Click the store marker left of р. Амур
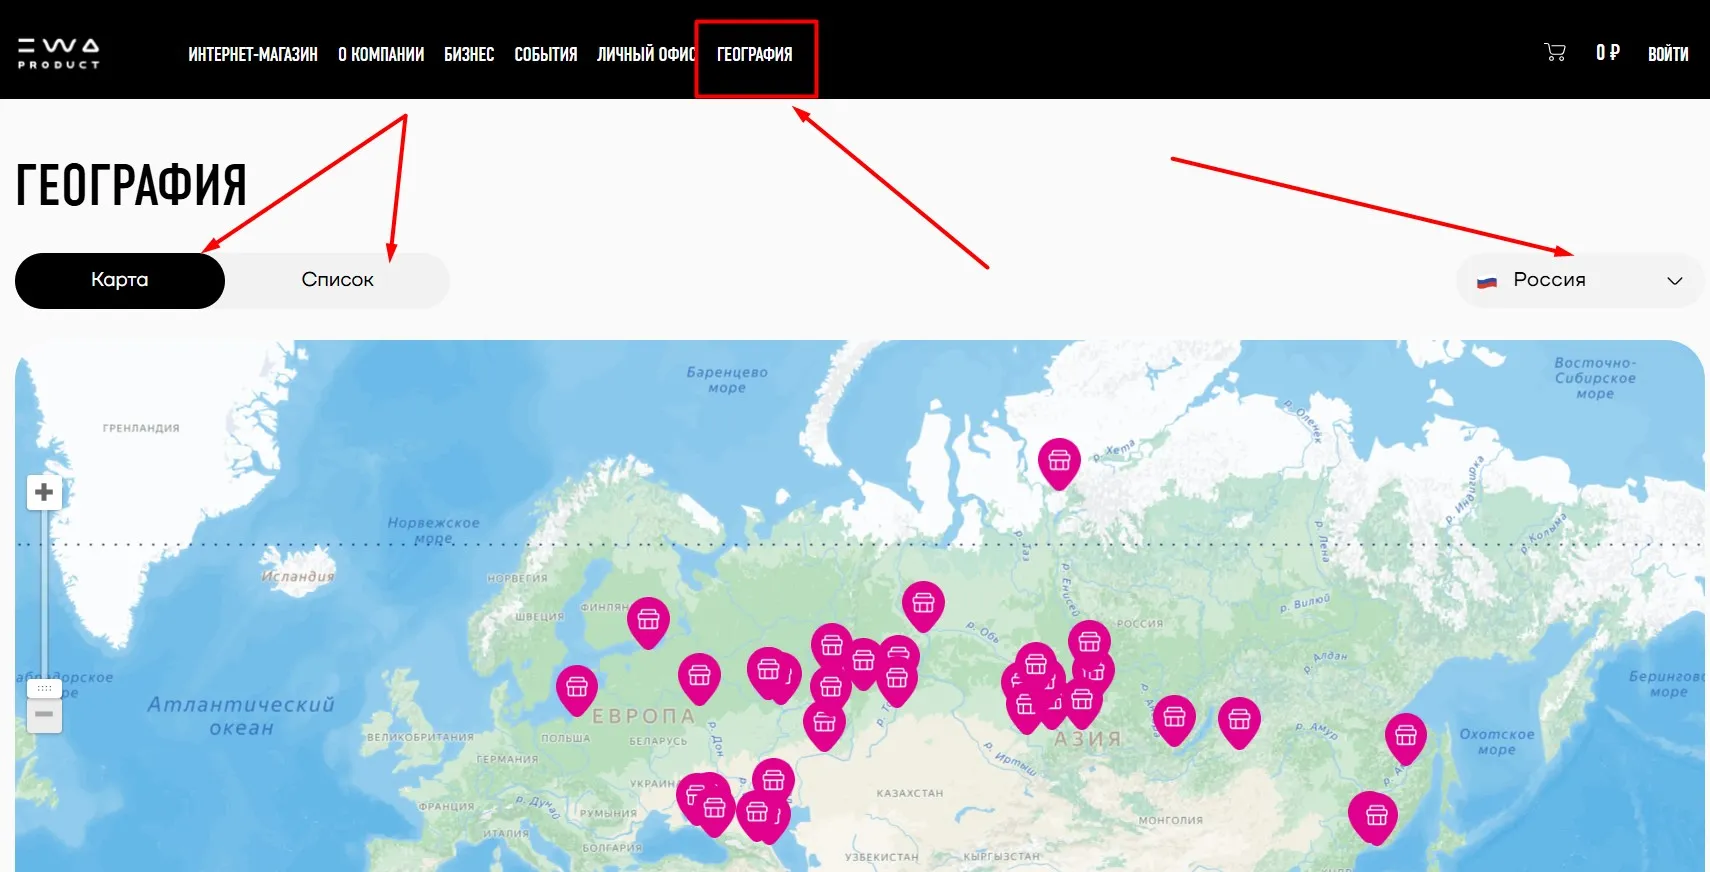This screenshot has width=1710, height=872. point(1239,721)
